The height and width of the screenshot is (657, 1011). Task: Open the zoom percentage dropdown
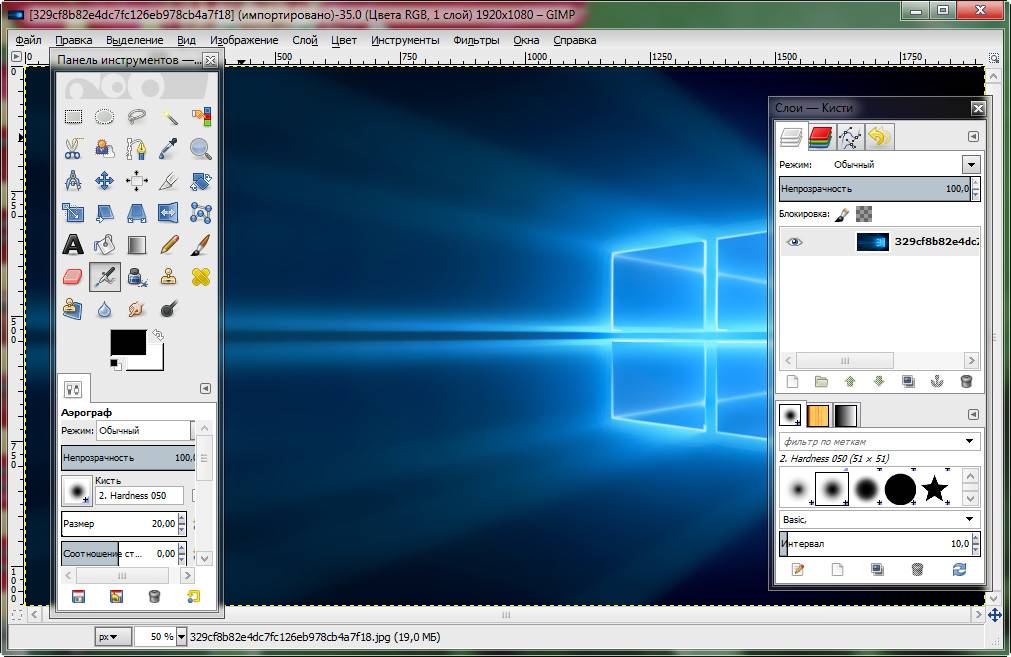click(x=181, y=637)
